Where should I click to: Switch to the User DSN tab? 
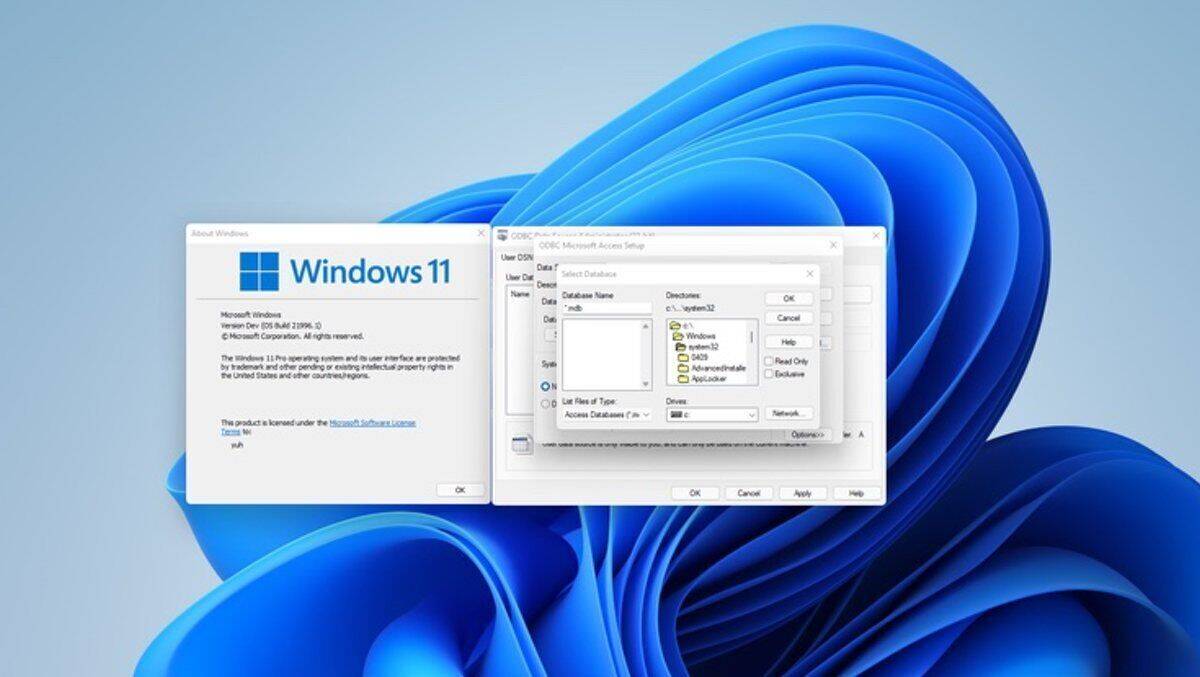(518, 257)
